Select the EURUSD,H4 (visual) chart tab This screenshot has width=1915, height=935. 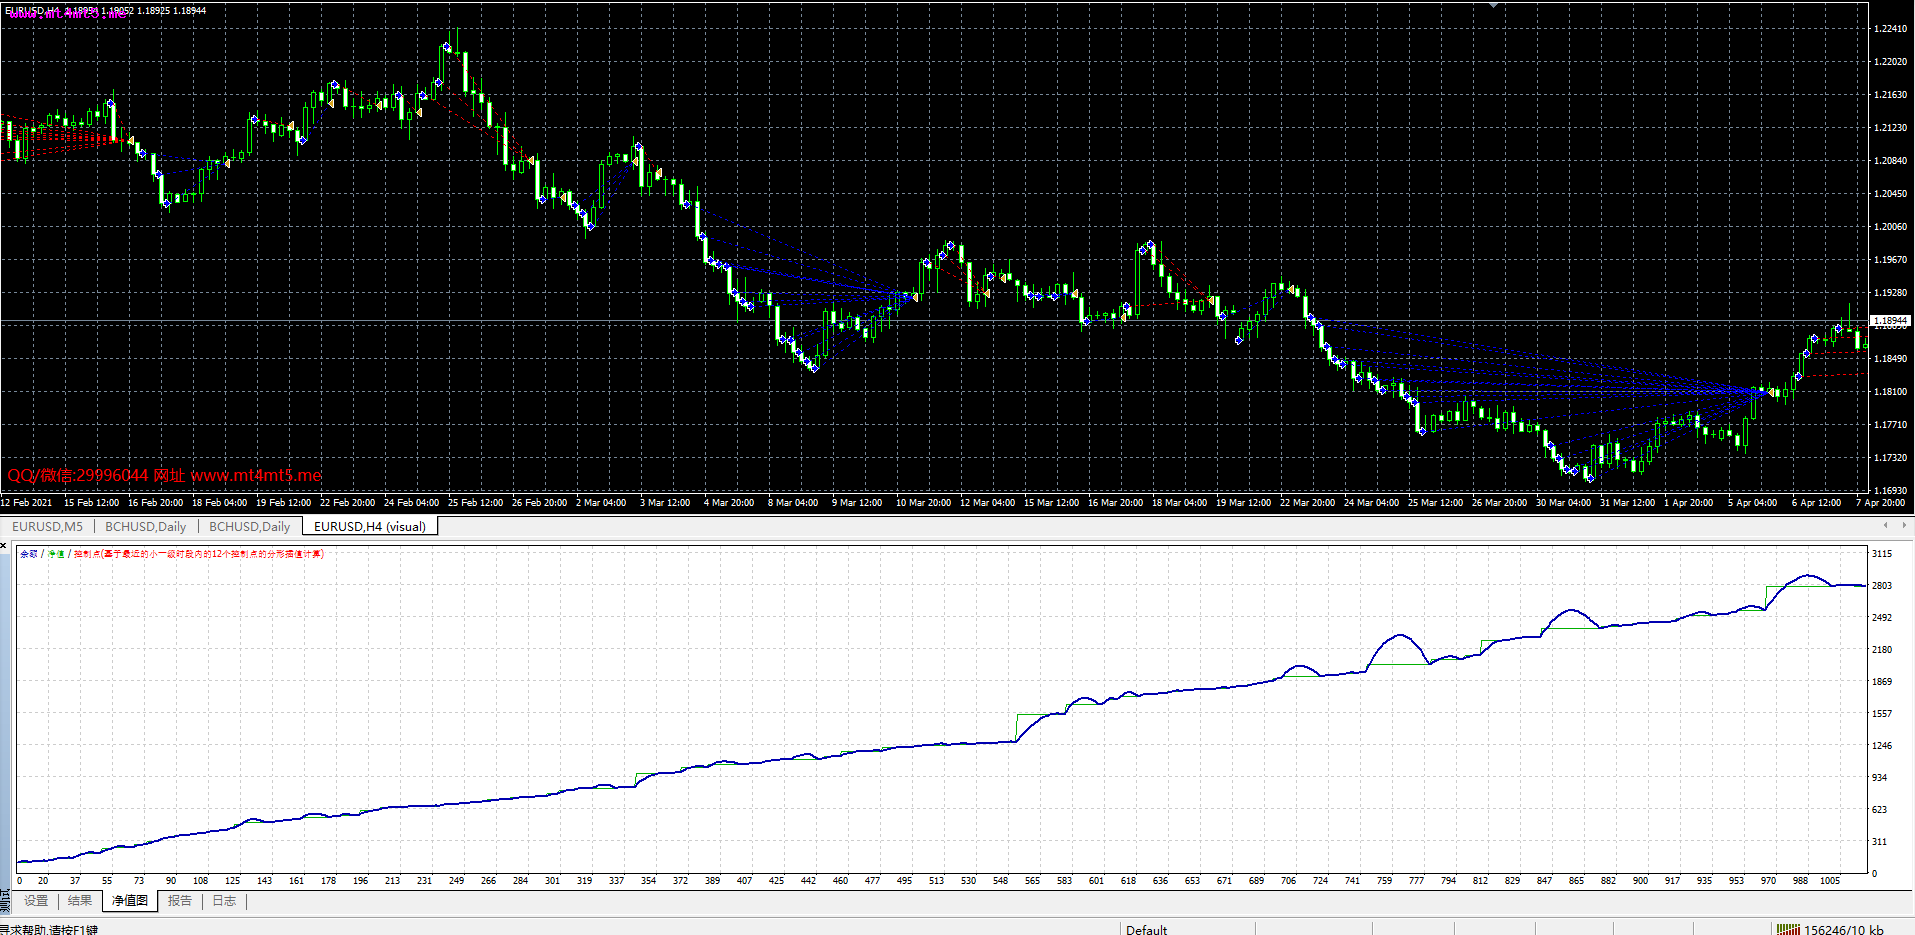click(x=370, y=526)
